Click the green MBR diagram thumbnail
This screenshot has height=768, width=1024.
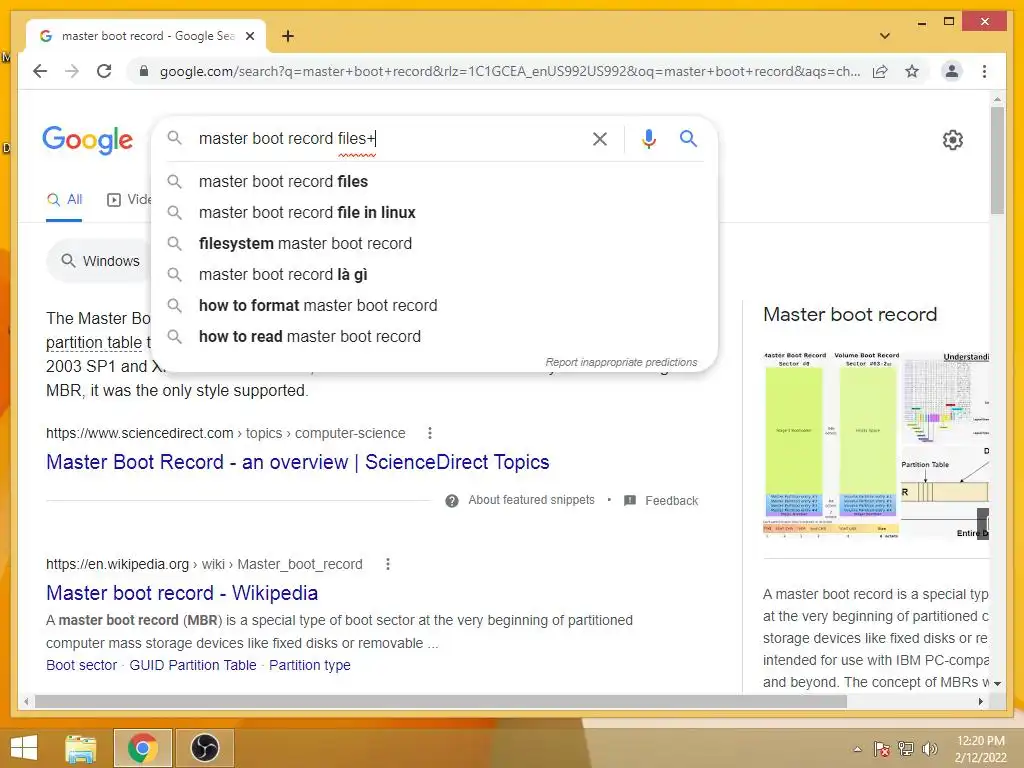831,445
